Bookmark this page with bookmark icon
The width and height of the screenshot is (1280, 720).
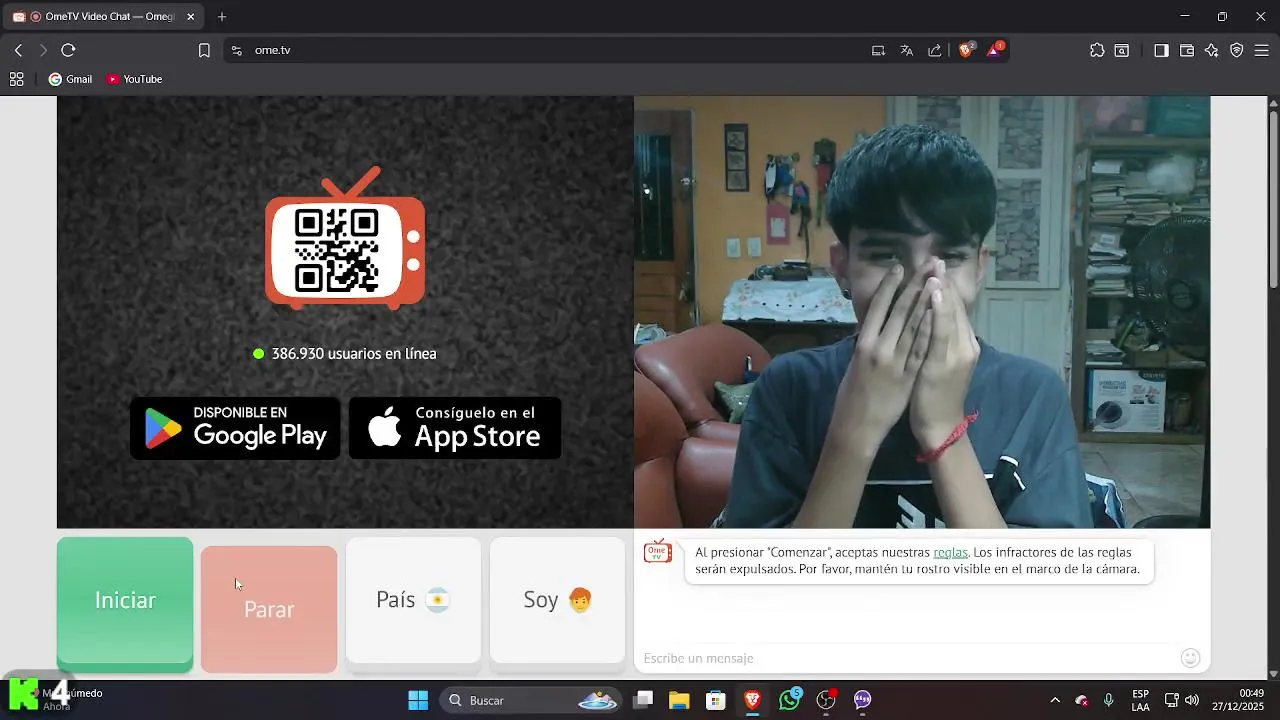tap(204, 50)
